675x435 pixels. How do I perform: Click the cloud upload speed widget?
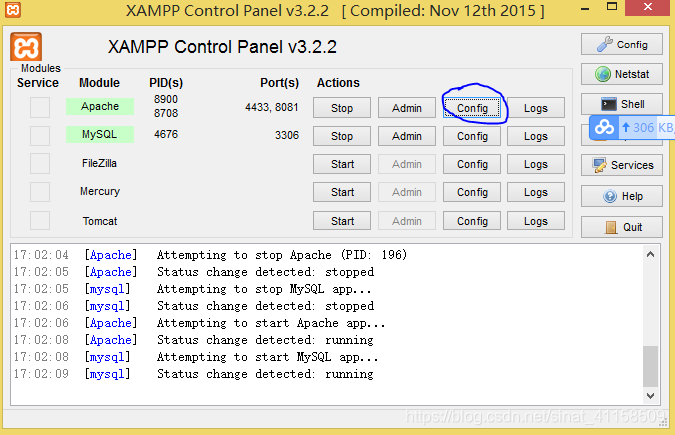click(632, 127)
